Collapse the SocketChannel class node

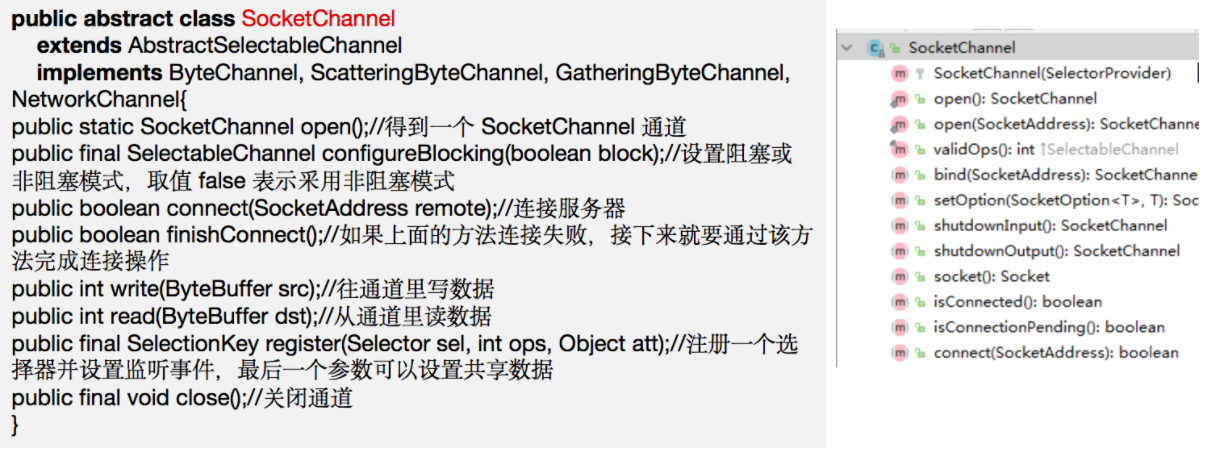(x=849, y=47)
